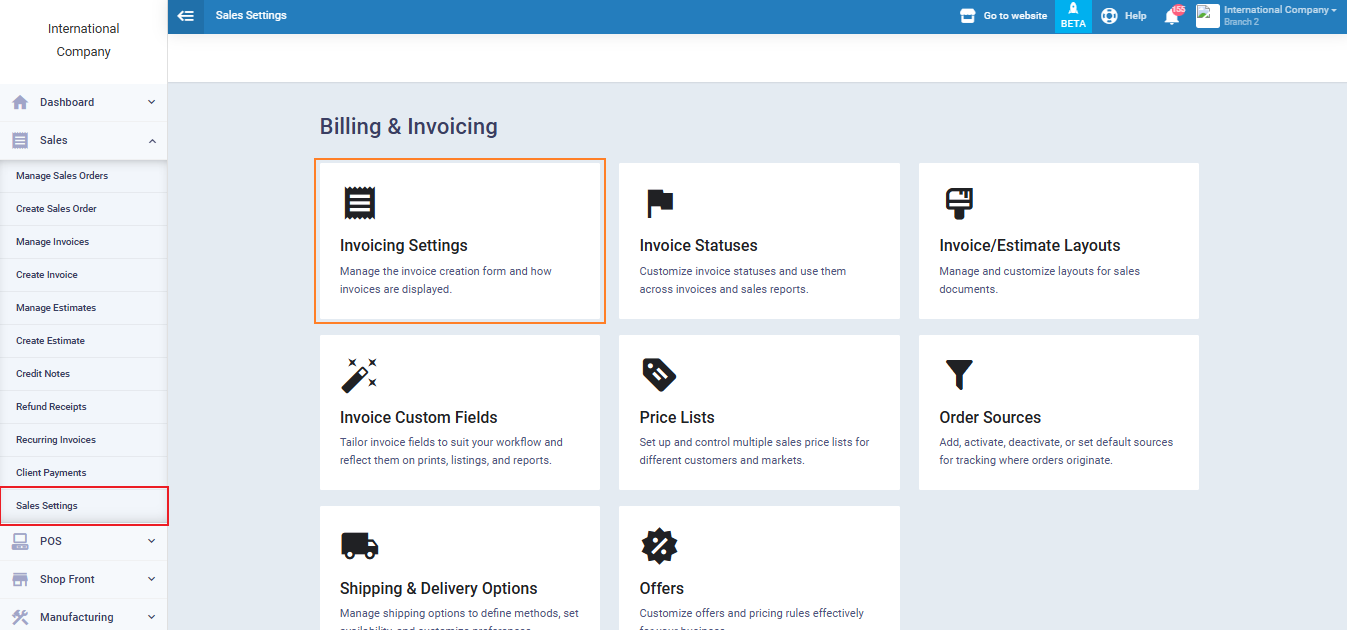Select Recurring Invoices from the sidebar
The image size is (1347, 630).
[x=56, y=440]
